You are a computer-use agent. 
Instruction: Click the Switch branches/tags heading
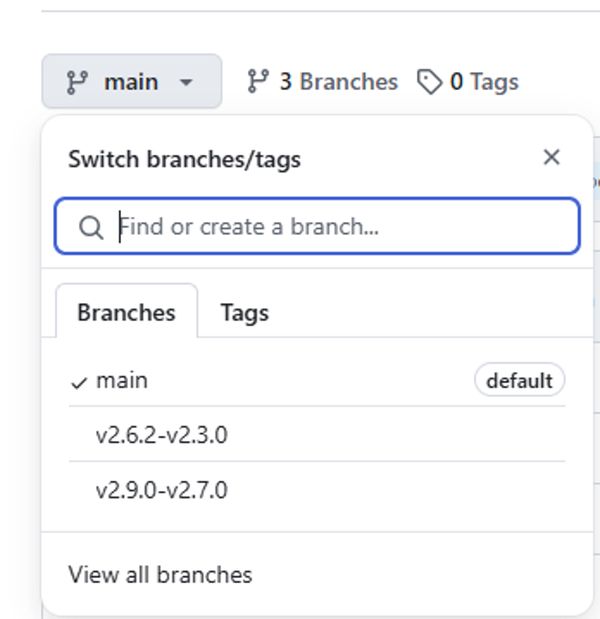coord(184,159)
